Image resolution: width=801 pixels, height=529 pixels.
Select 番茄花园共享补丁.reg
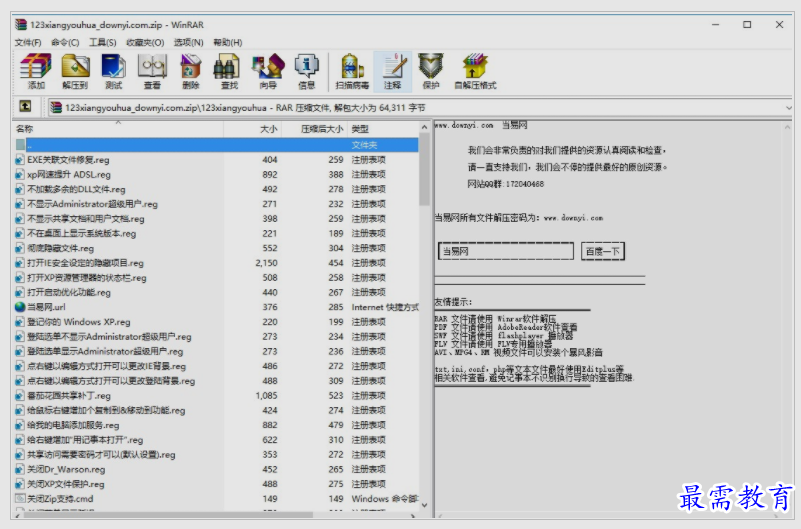pyautogui.click(x=69, y=396)
